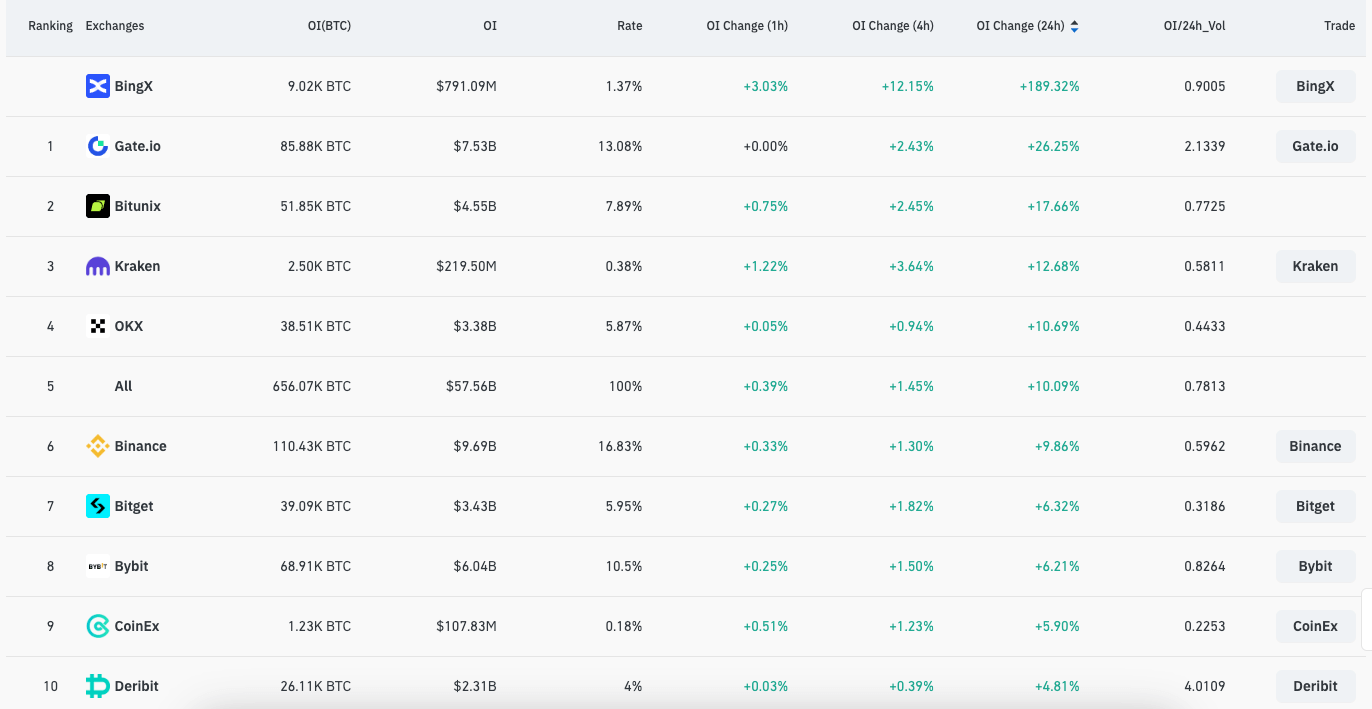The width and height of the screenshot is (1372, 709).
Task: Click the Bybit exchange logo
Action: click(96, 566)
